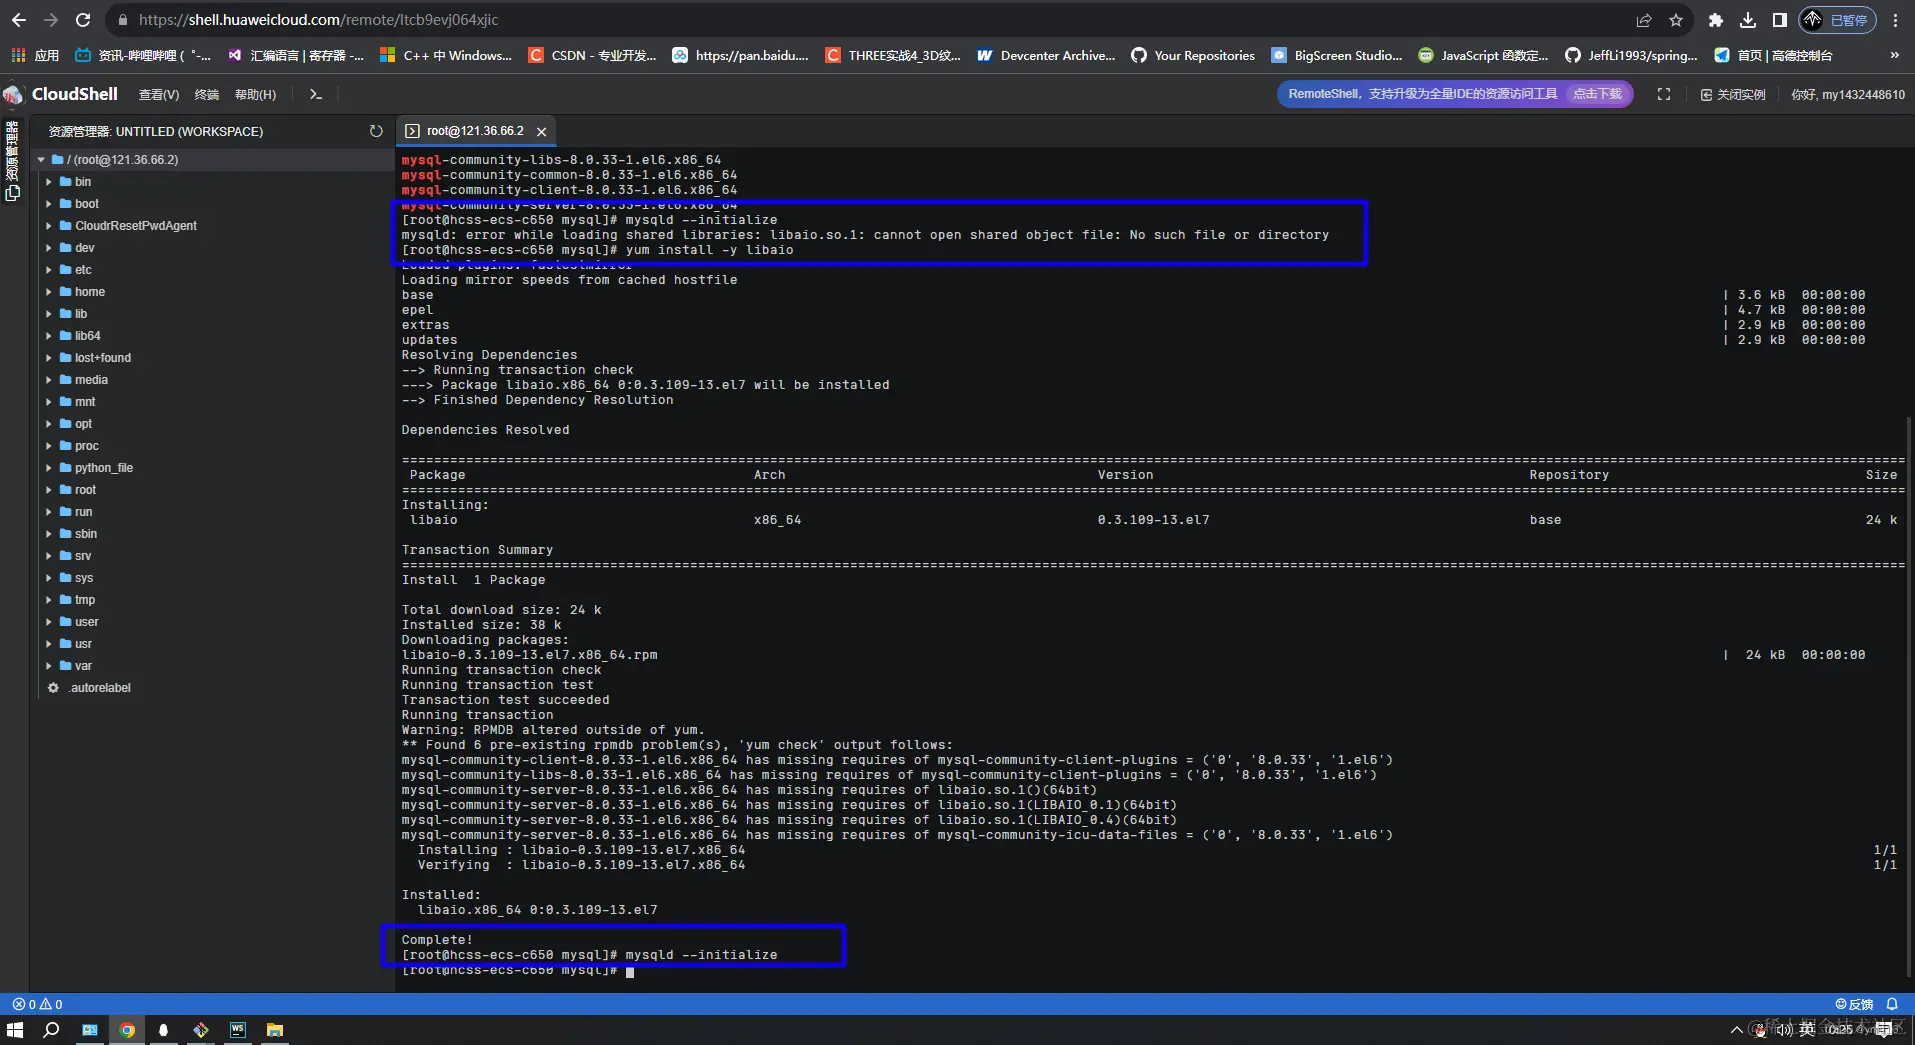Click the errors and warnings status indicator

pyautogui.click(x=37, y=1004)
